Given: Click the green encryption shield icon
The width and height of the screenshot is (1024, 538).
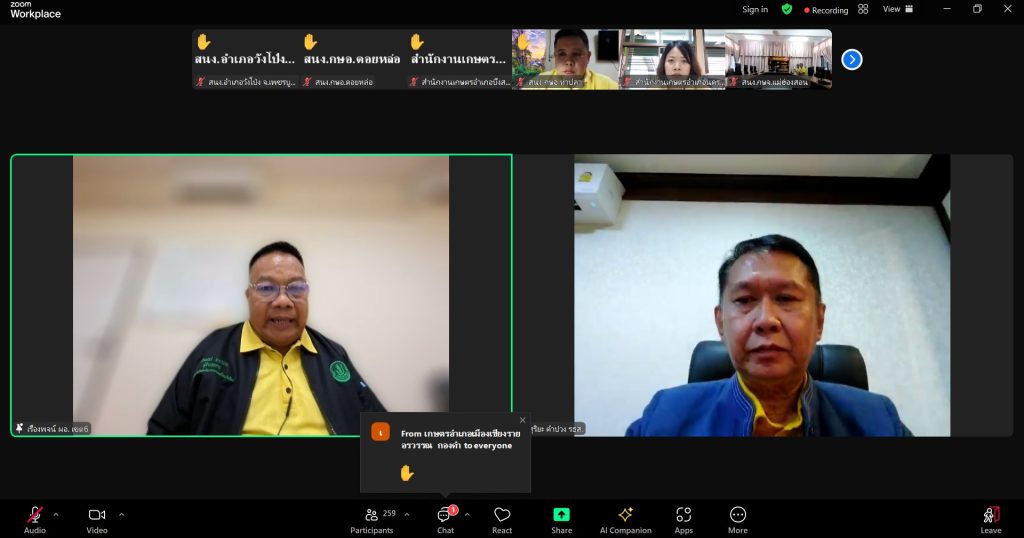Looking at the screenshot, I should [x=787, y=9].
